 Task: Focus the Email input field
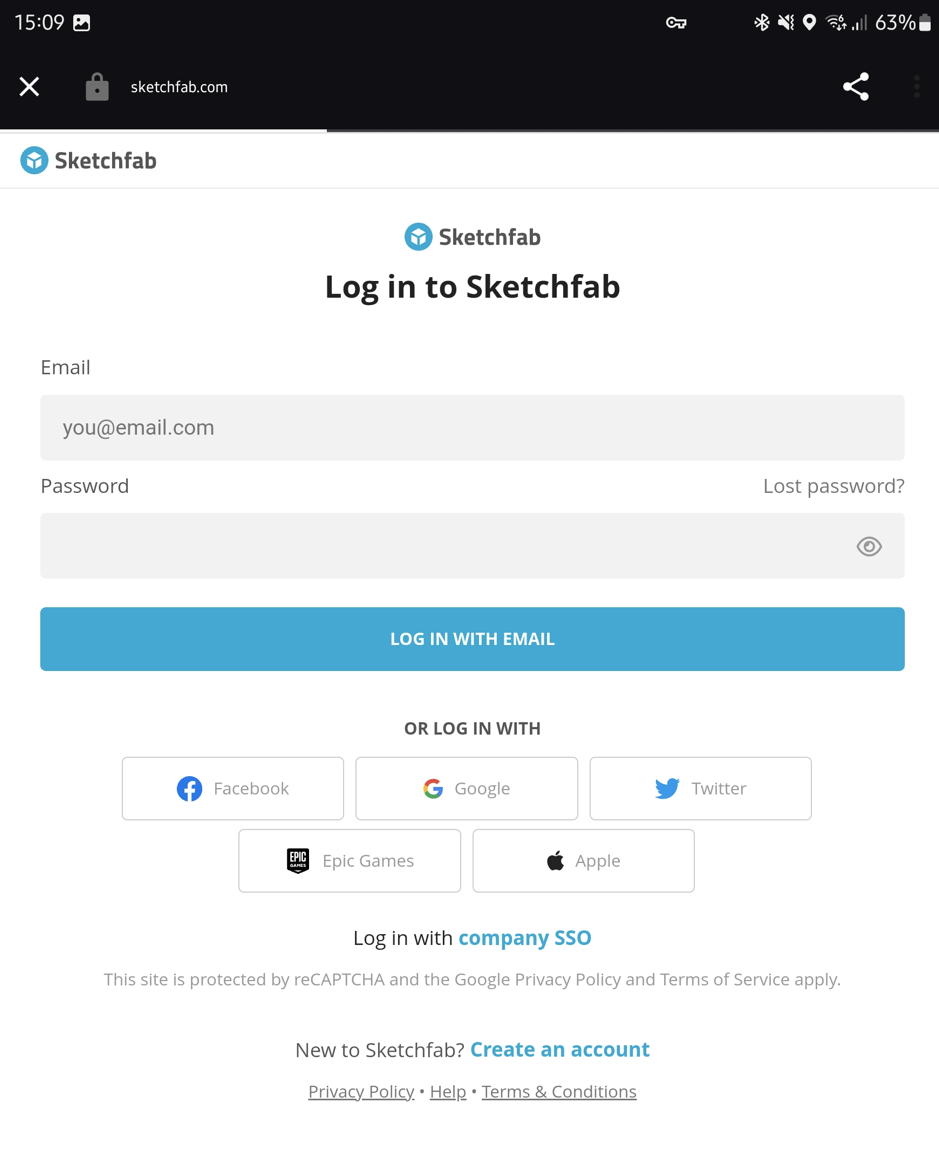point(472,428)
